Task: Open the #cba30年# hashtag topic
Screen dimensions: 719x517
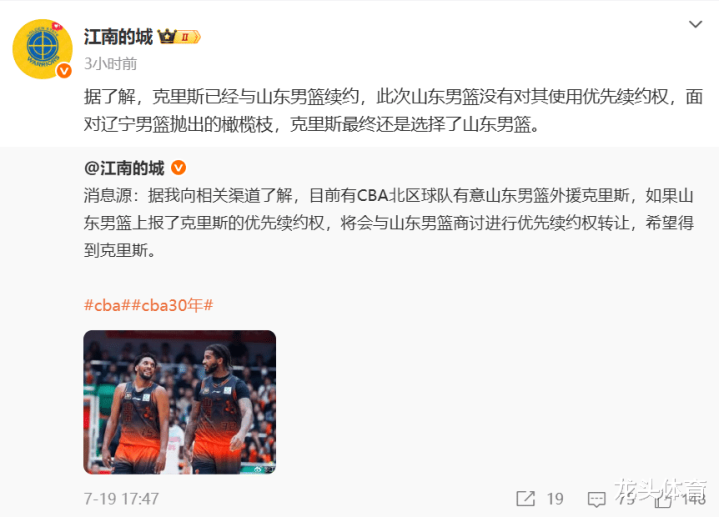Action: tap(172, 305)
